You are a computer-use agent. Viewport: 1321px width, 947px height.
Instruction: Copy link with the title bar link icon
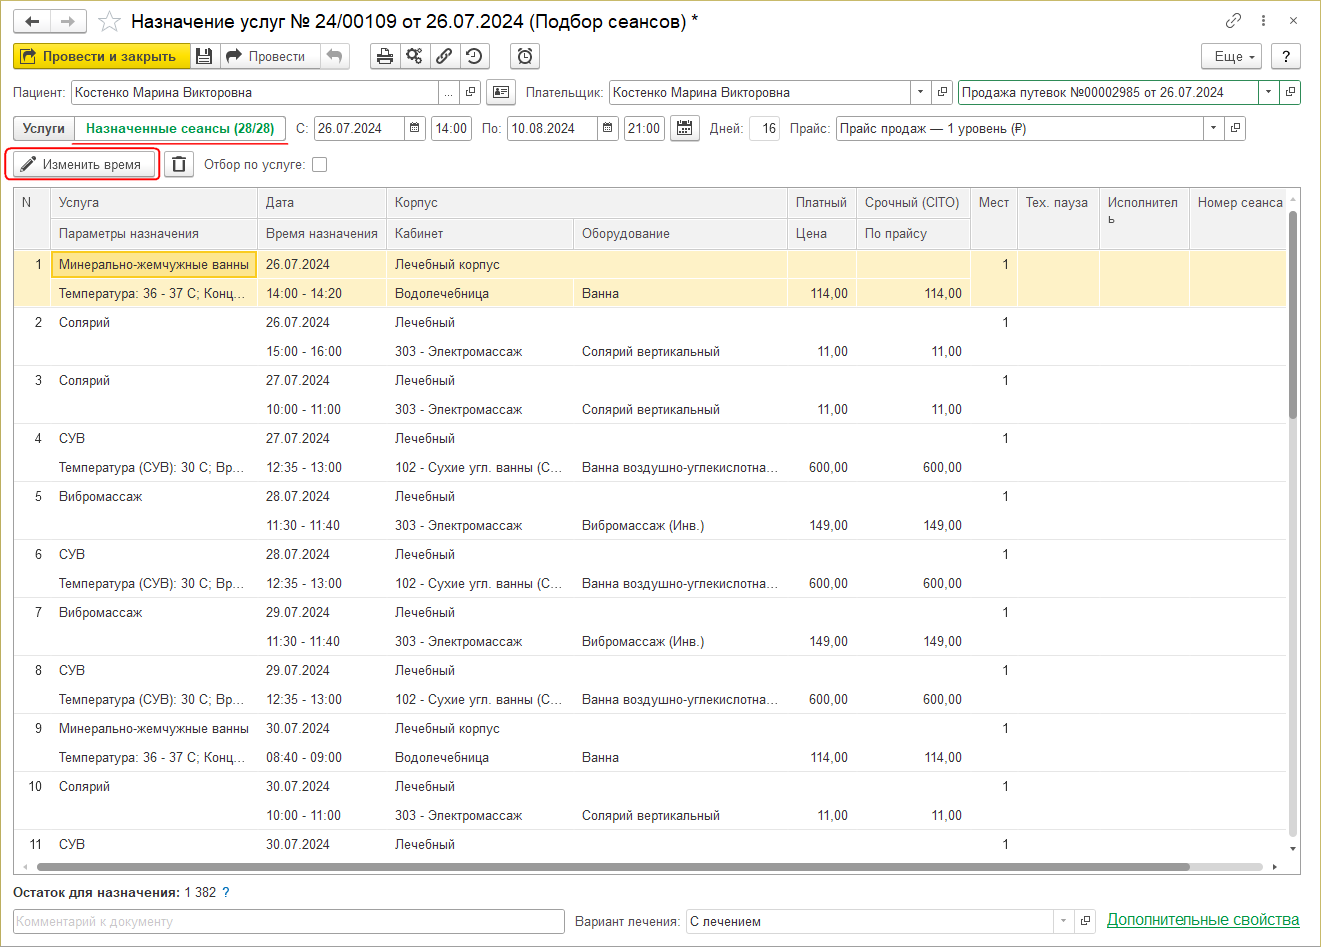(x=1234, y=21)
